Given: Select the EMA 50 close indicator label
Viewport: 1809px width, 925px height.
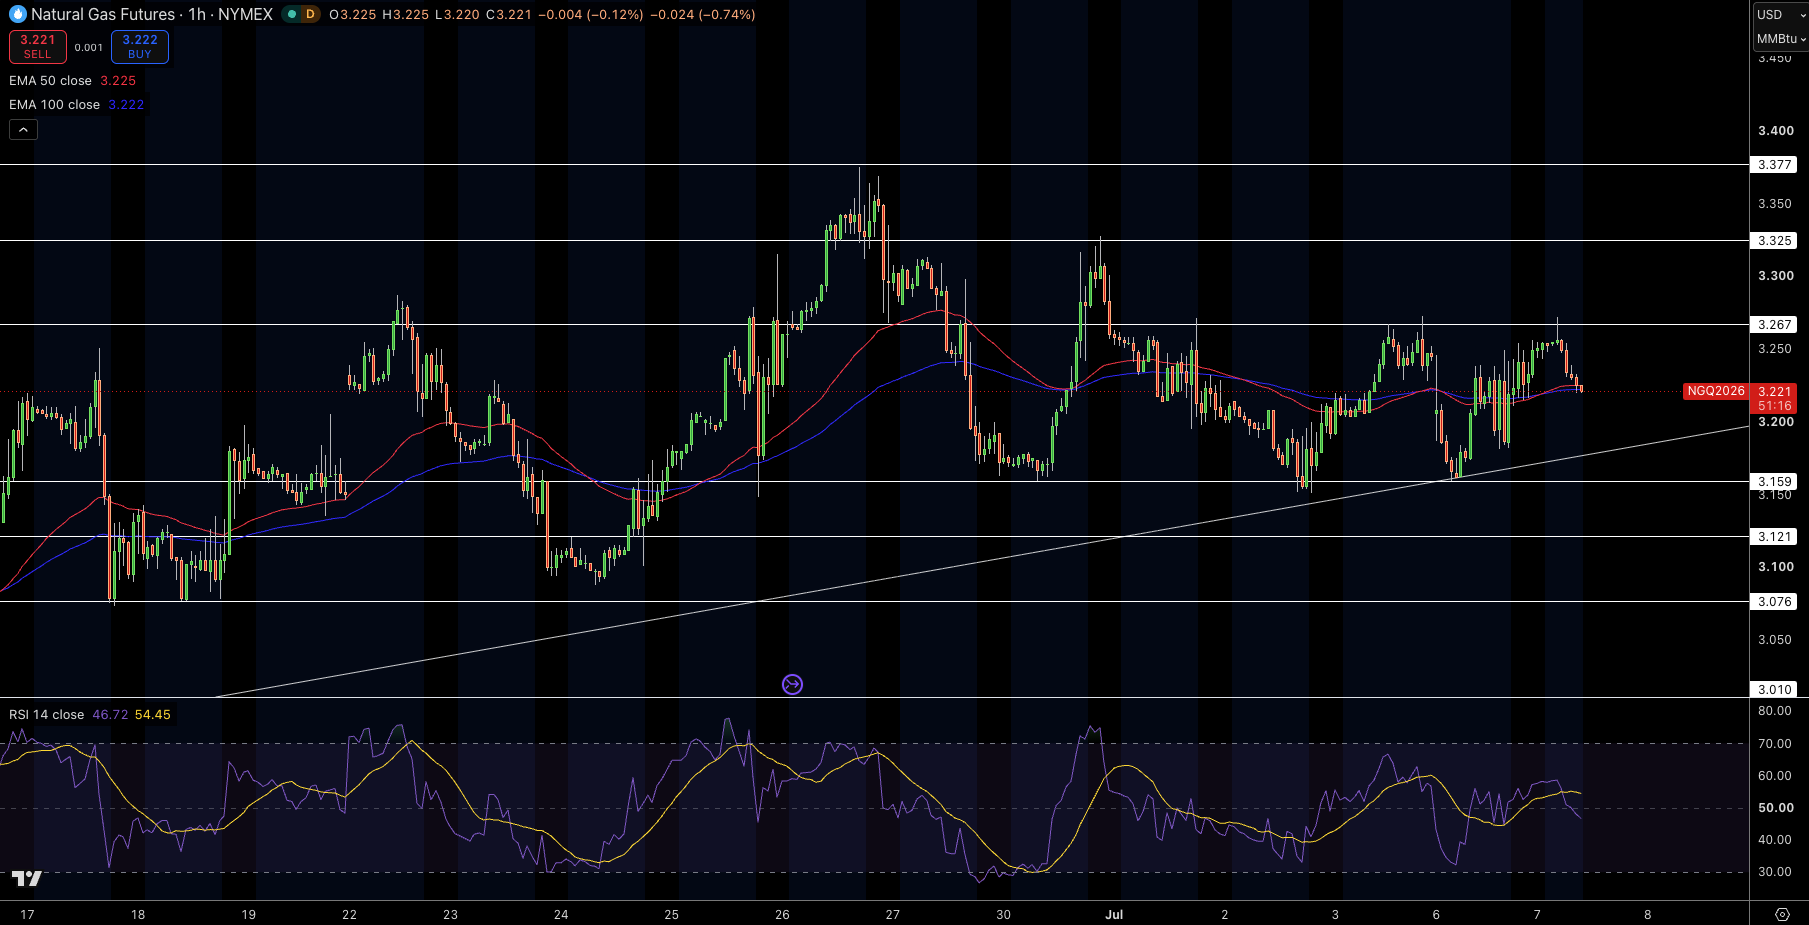Looking at the screenshot, I should click(50, 81).
